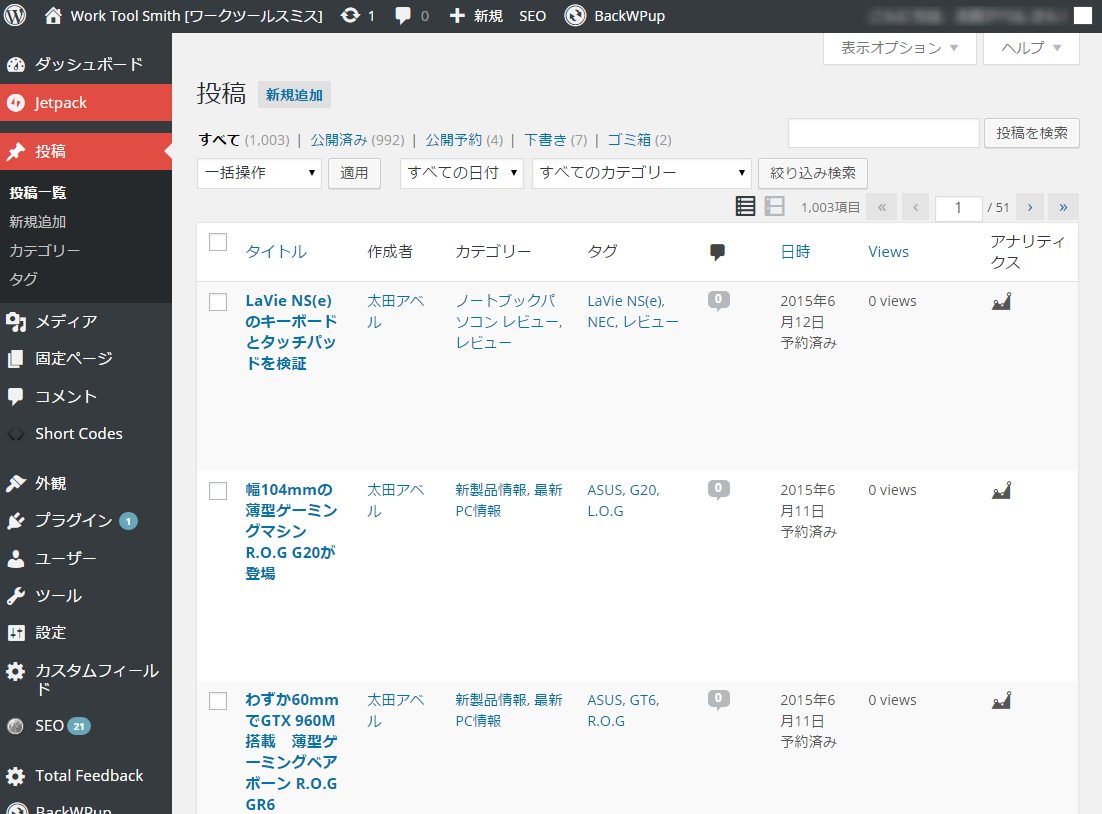Sort by Views column header

pyautogui.click(x=888, y=252)
